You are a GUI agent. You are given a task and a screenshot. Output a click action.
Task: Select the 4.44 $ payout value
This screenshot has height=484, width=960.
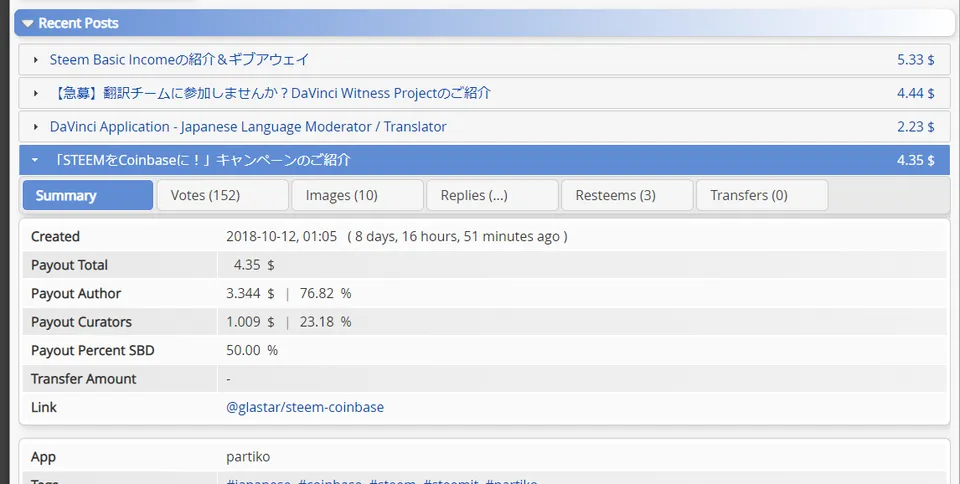pyautogui.click(x=915, y=94)
